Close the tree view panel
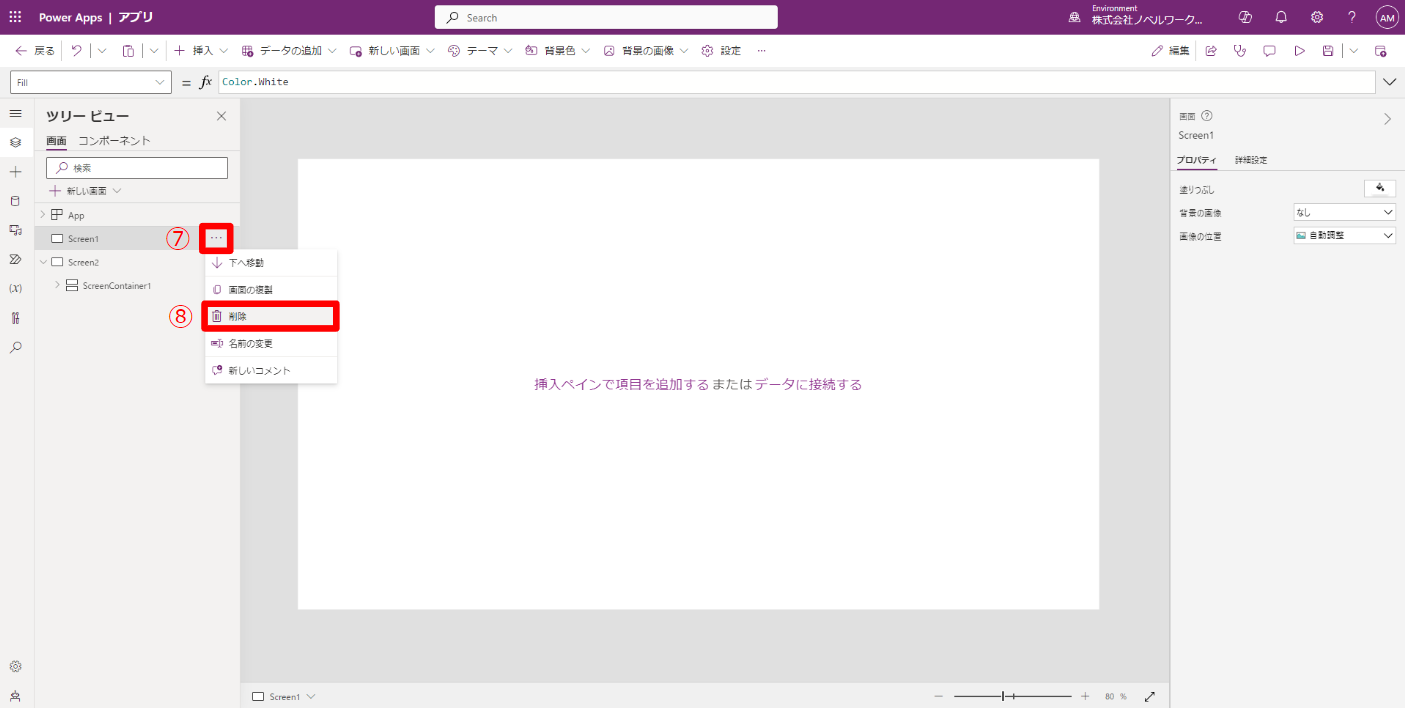 pos(221,116)
